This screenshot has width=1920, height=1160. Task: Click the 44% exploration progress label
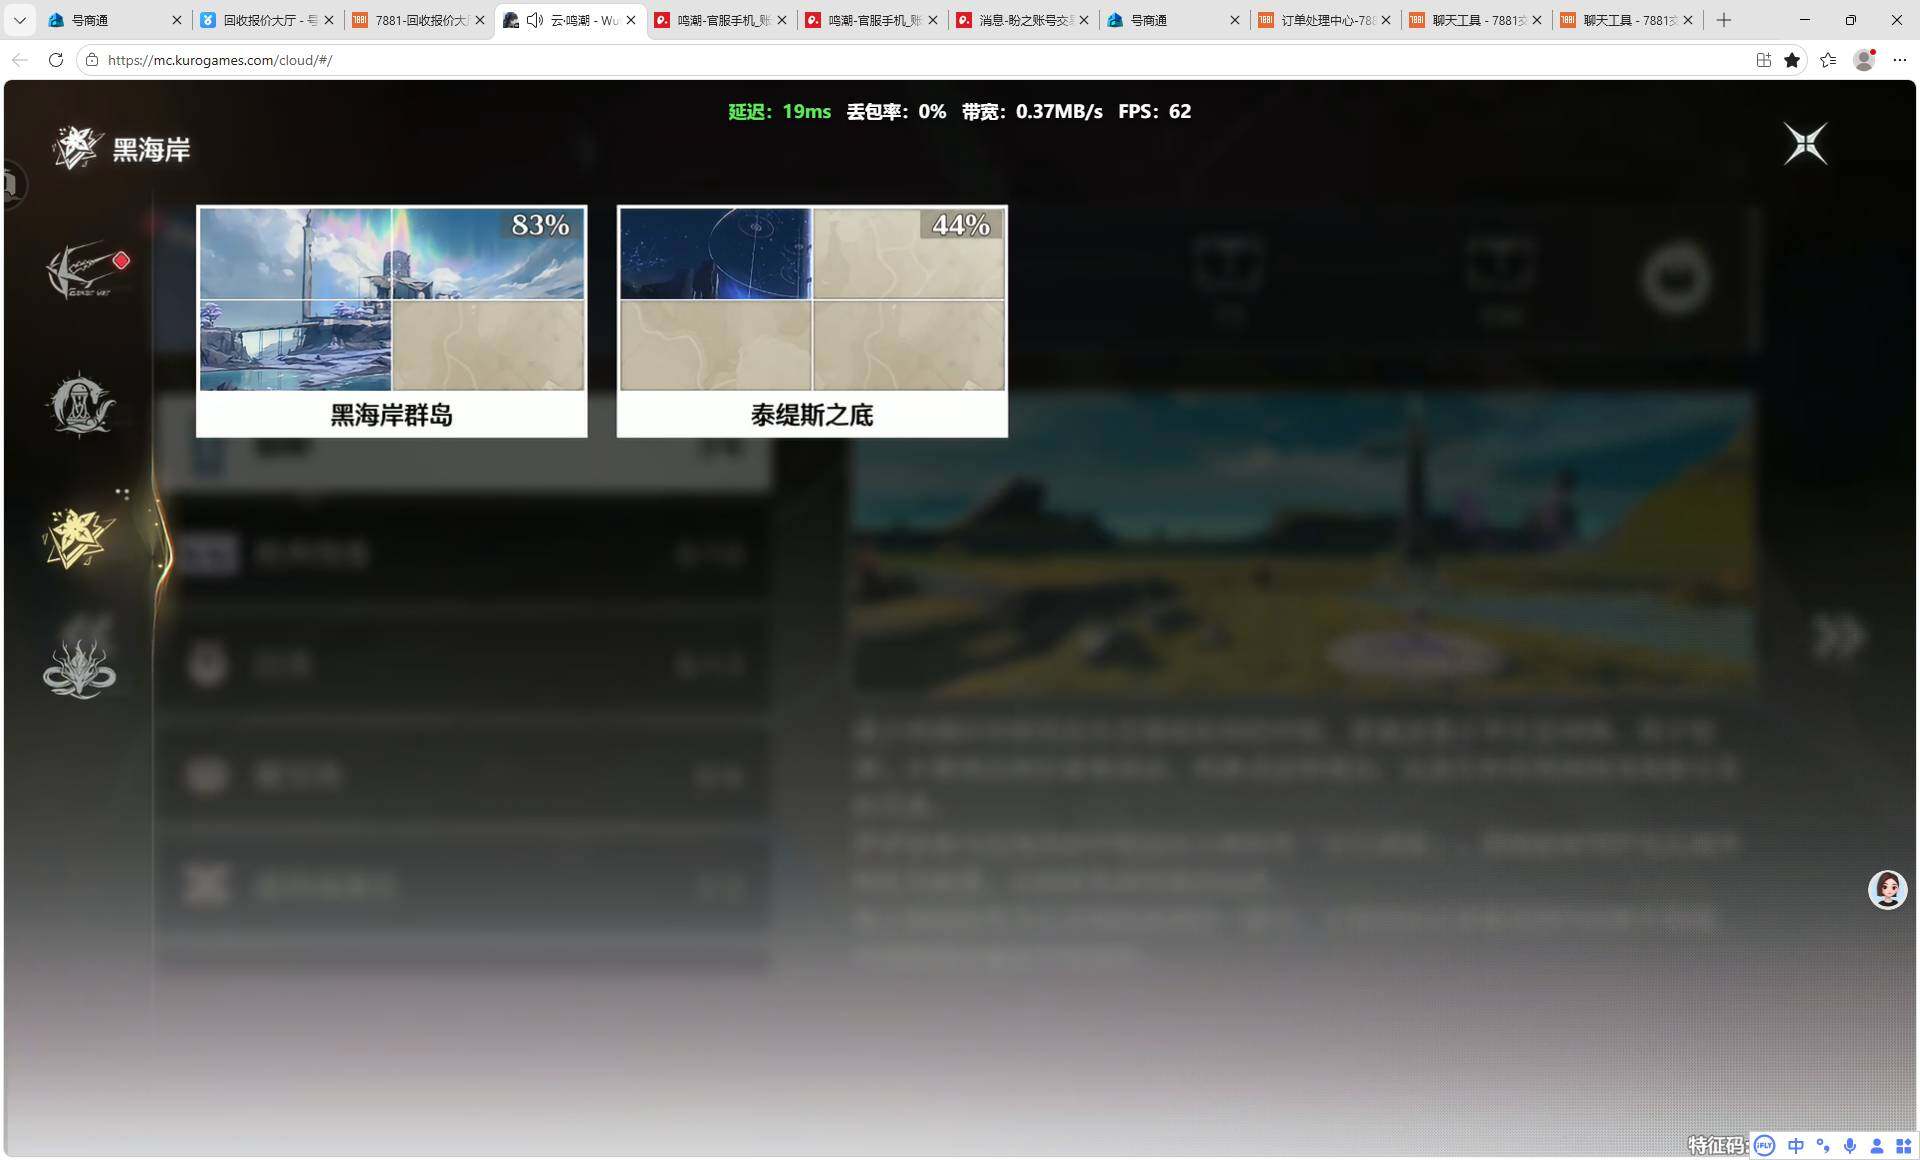point(961,225)
